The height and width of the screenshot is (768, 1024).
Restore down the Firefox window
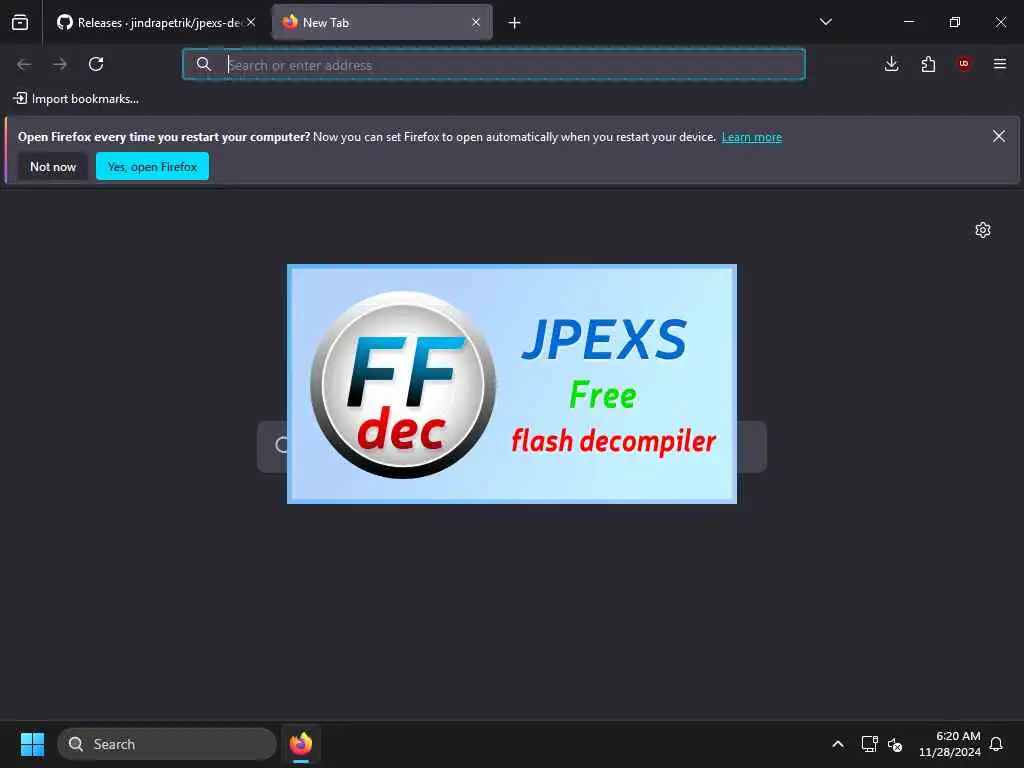tap(955, 22)
